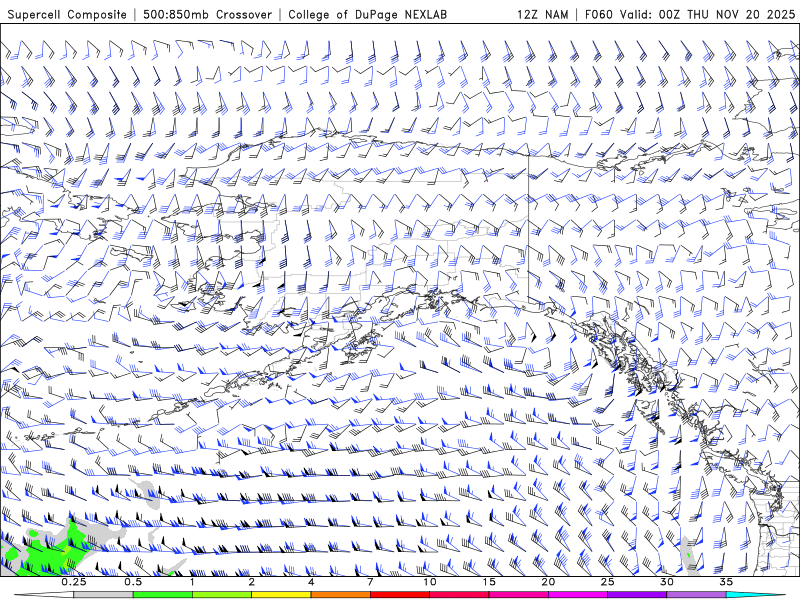The width and height of the screenshot is (800, 600).
Task: Click the '500:850mb Crossover' label
Action: (207, 14)
